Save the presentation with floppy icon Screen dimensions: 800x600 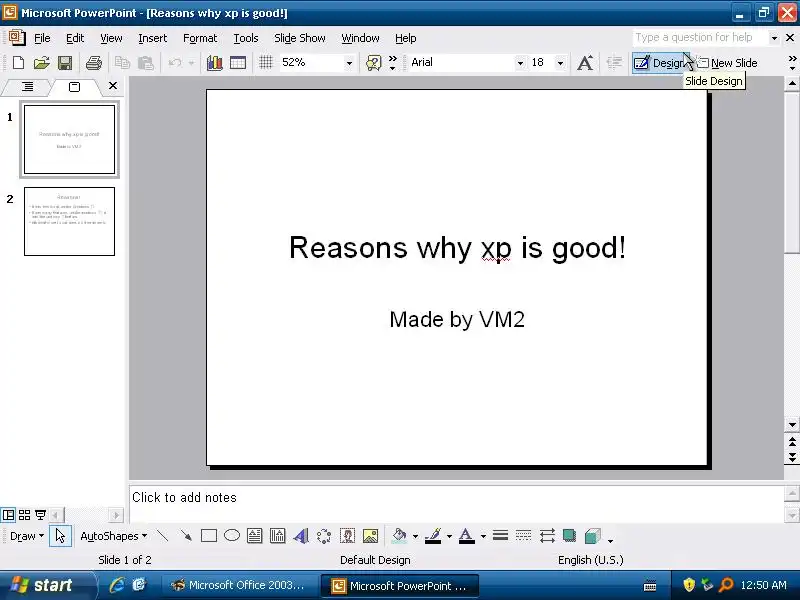click(x=65, y=63)
